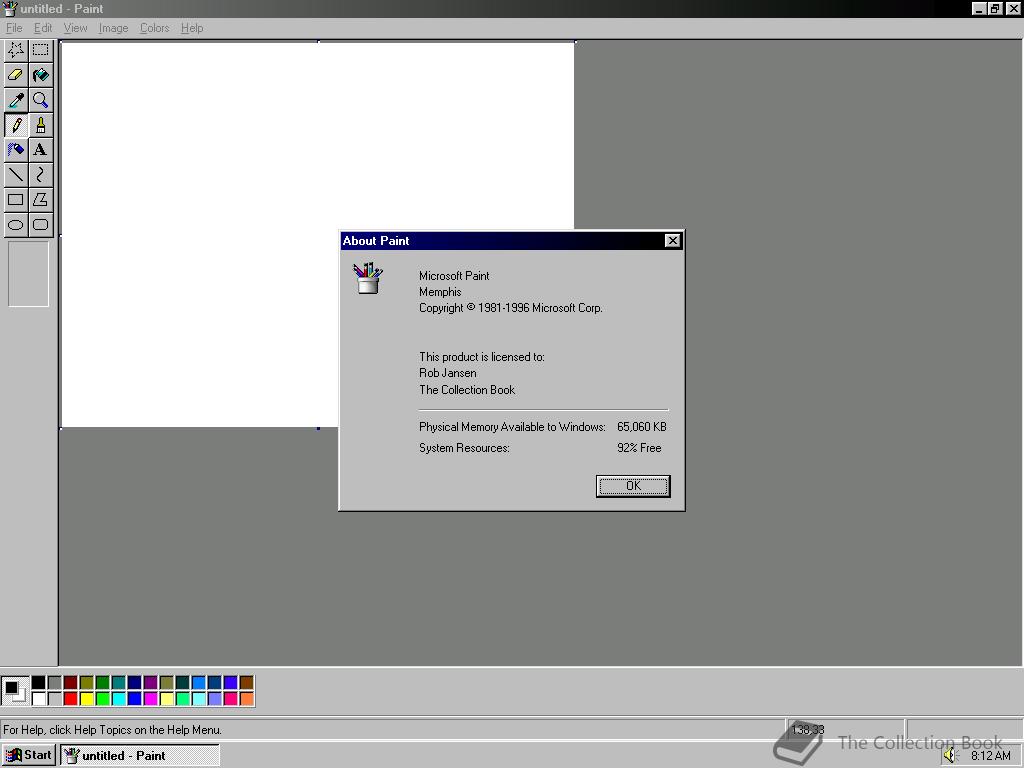
Task: Choose the periwinkle lavender-blue swatch
Action: [214, 699]
